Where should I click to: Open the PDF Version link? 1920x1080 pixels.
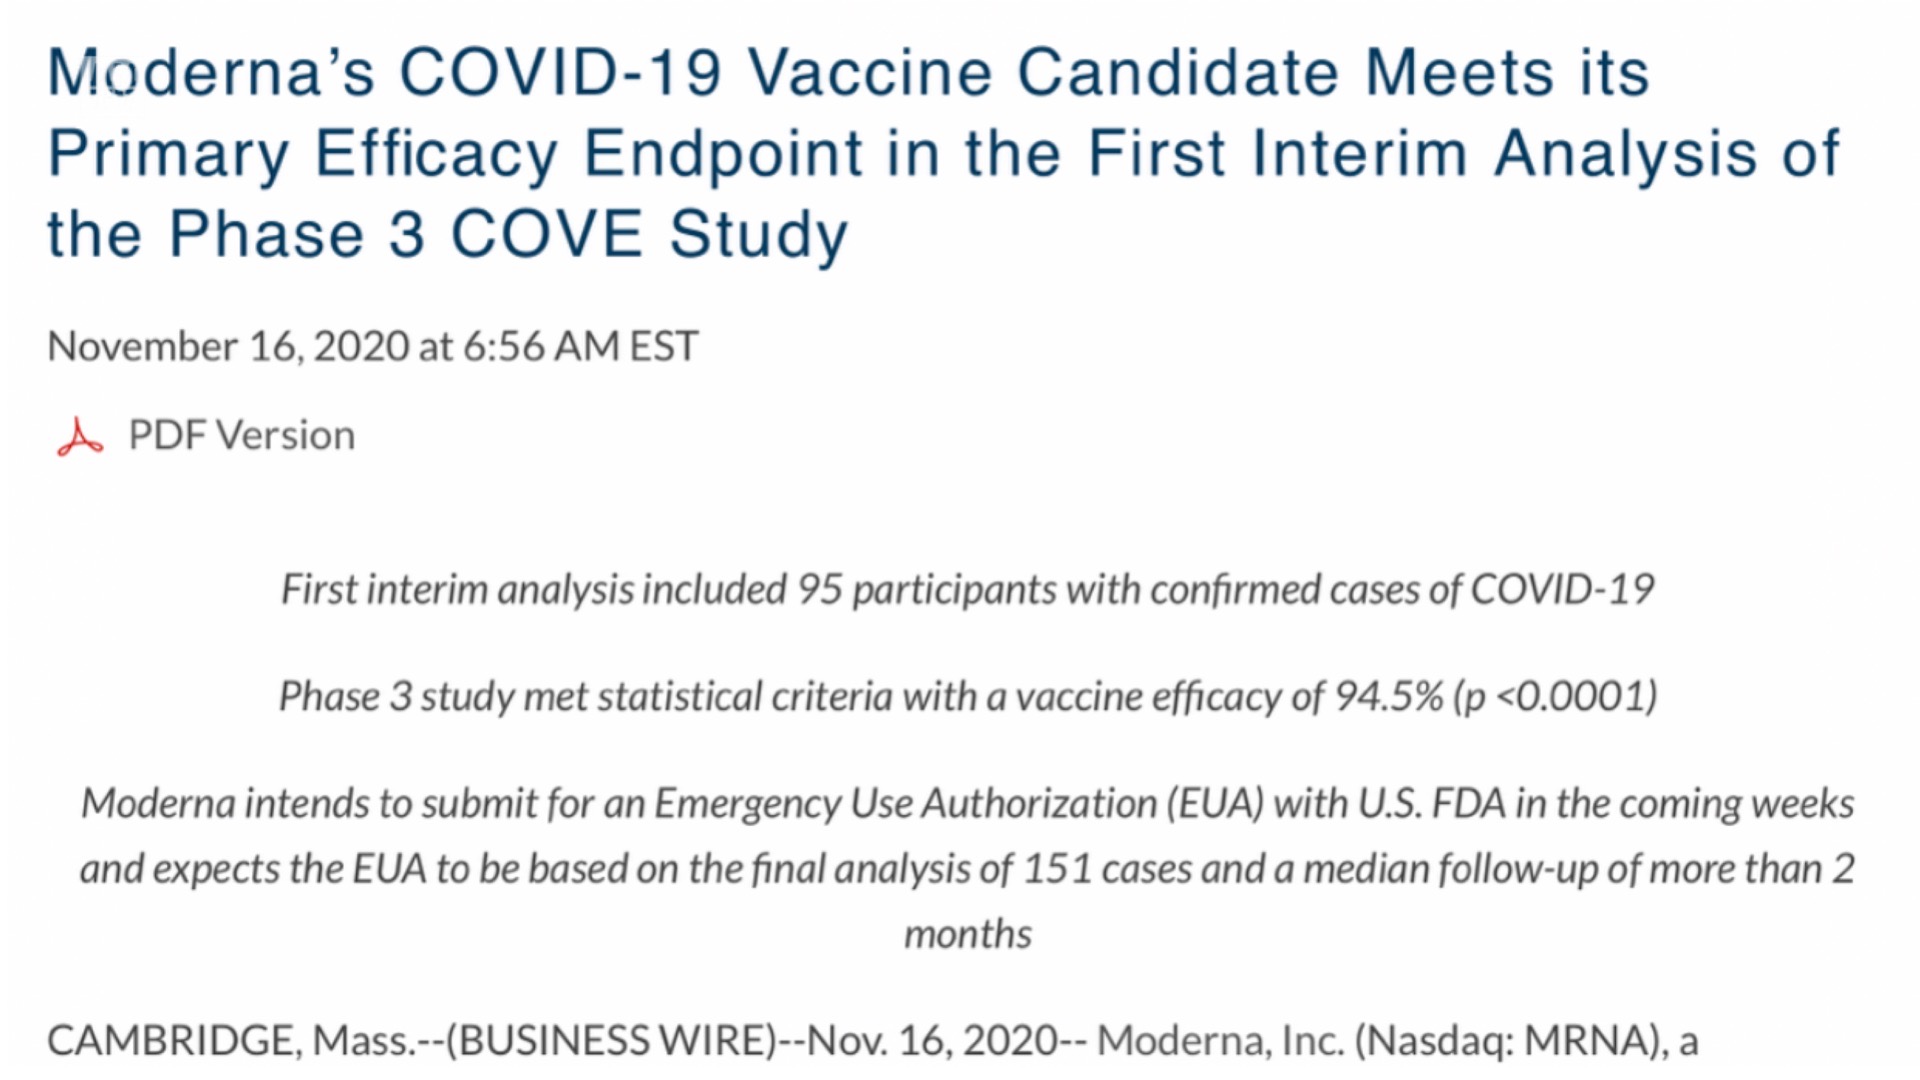[241, 436]
